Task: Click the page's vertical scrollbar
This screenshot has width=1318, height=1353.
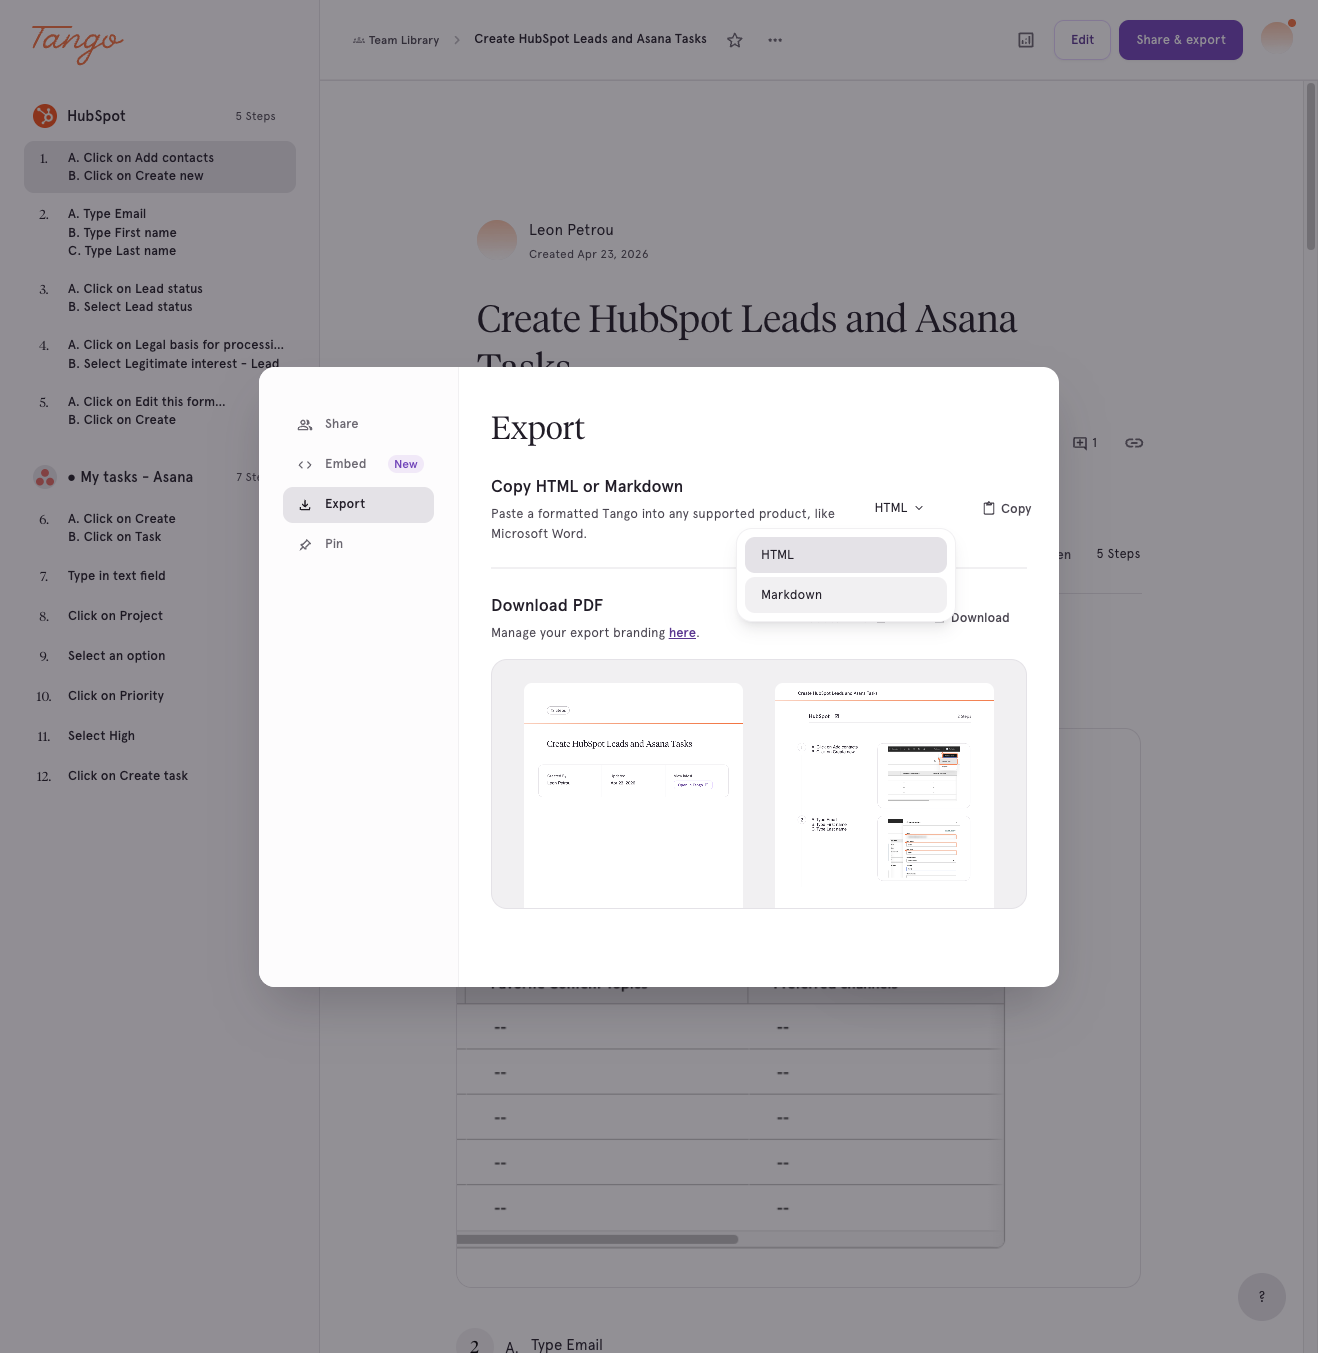Action: [x=1311, y=167]
